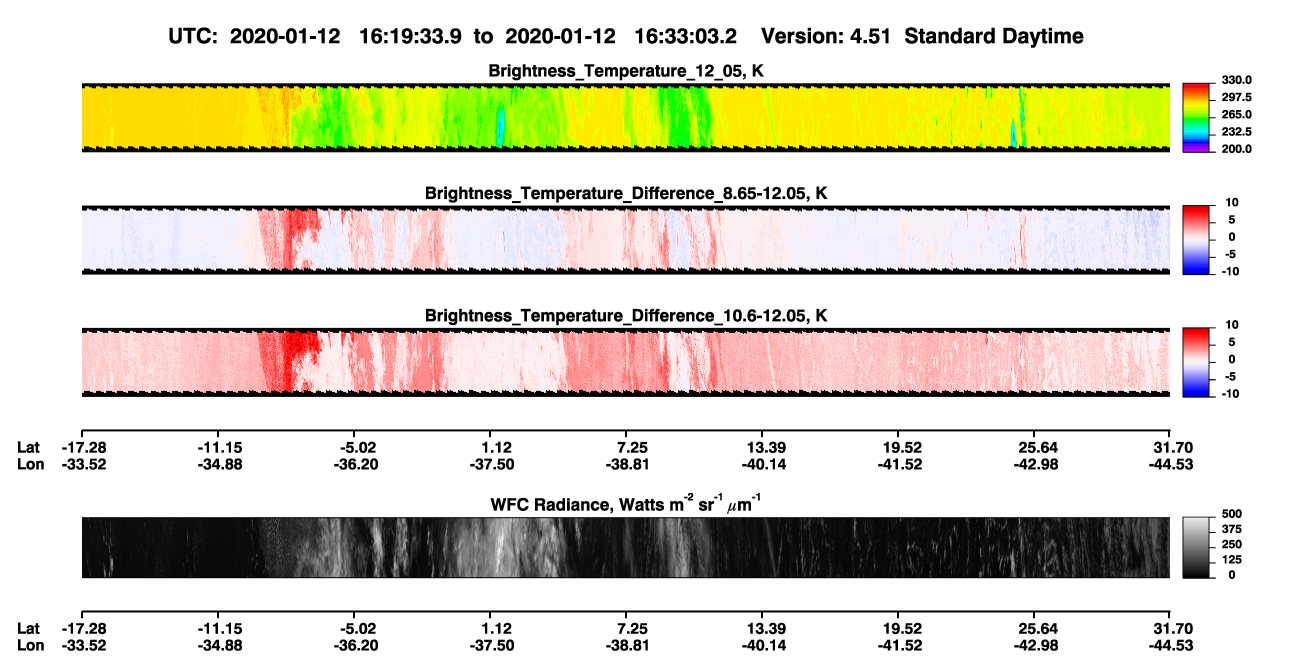
Task: Click the rainbow colorbar for Brightness_Temperature_12_05
Action: coord(1197,117)
